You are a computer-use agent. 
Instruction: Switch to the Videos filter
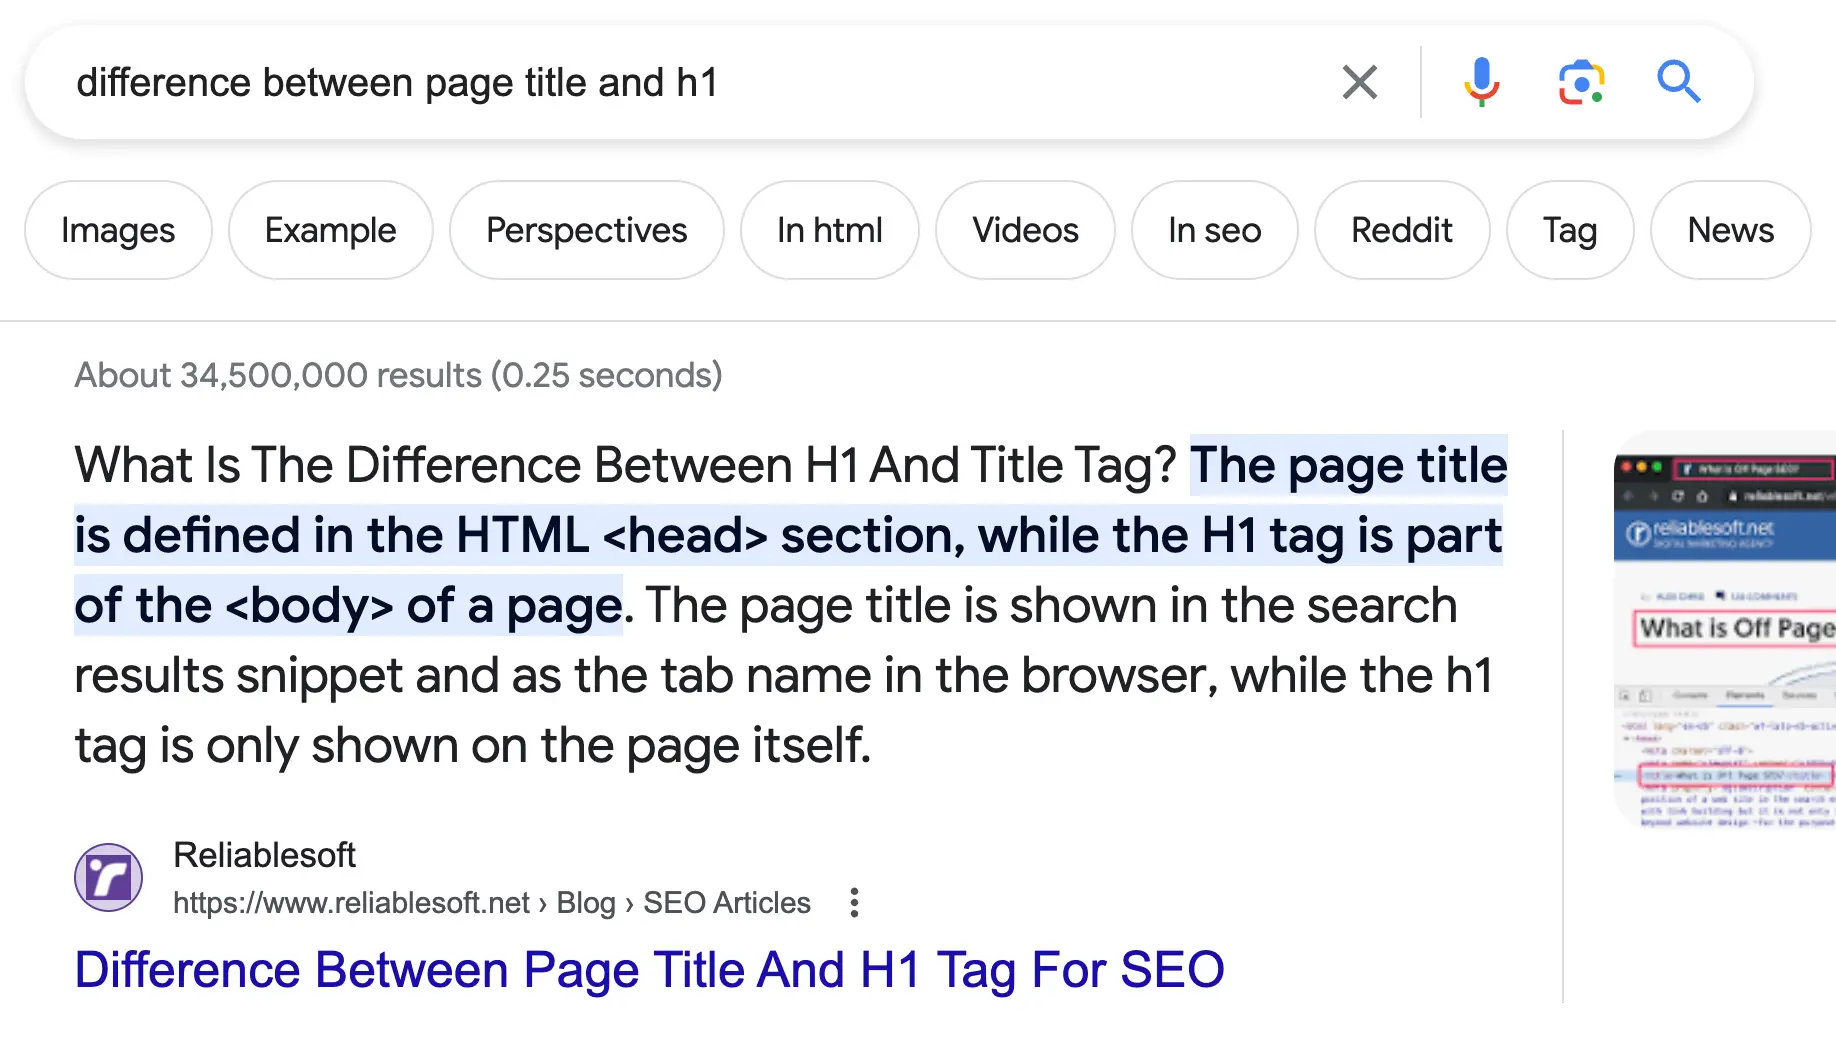[1025, 230]
